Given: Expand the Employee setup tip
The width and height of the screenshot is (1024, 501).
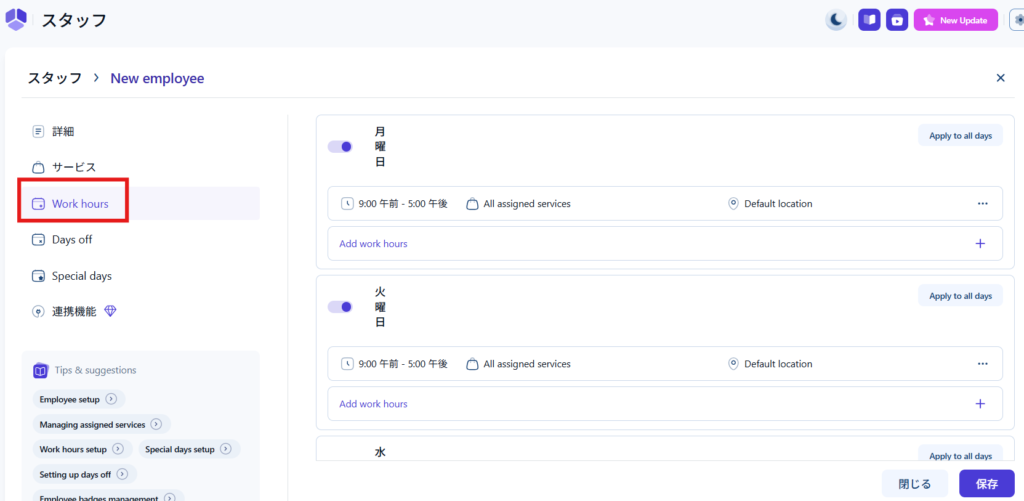Looking at the screenshot, I should pos(111,399).
